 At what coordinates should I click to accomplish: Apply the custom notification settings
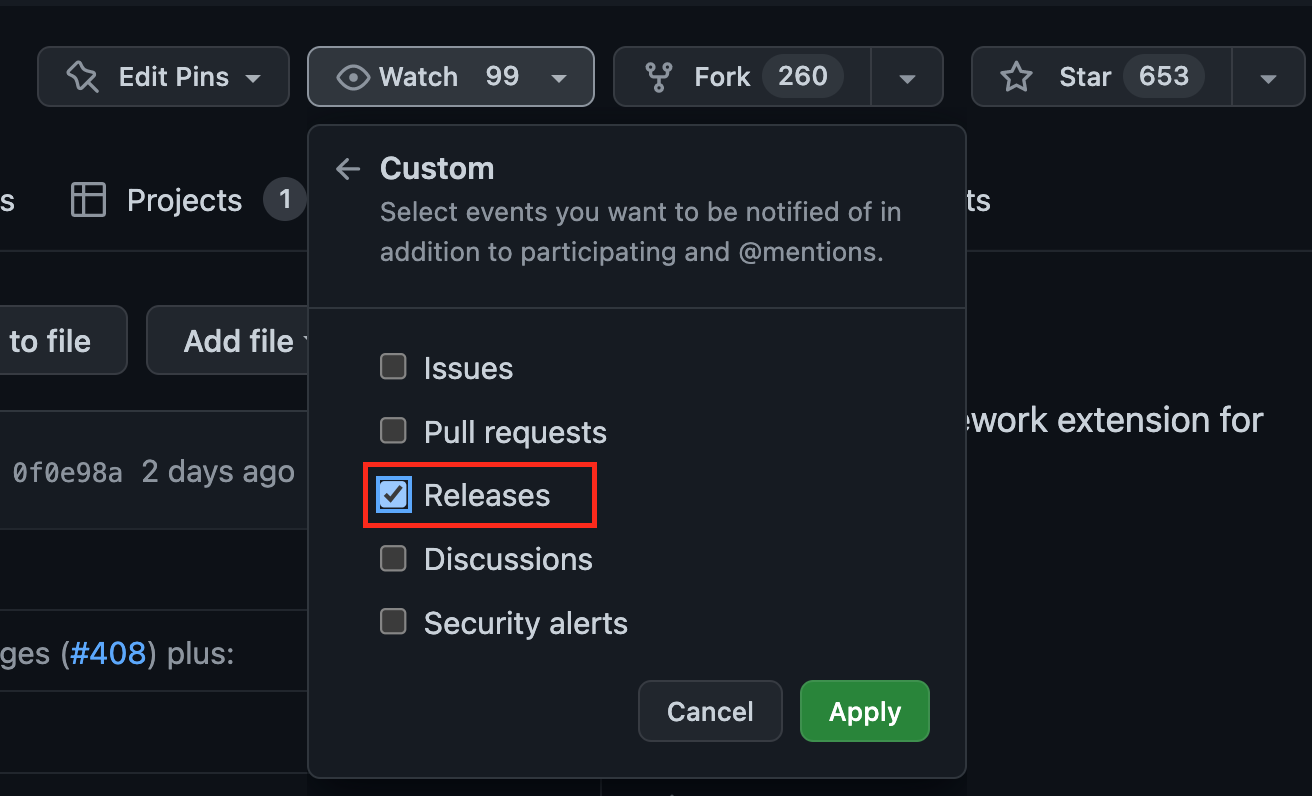point(864,711)
